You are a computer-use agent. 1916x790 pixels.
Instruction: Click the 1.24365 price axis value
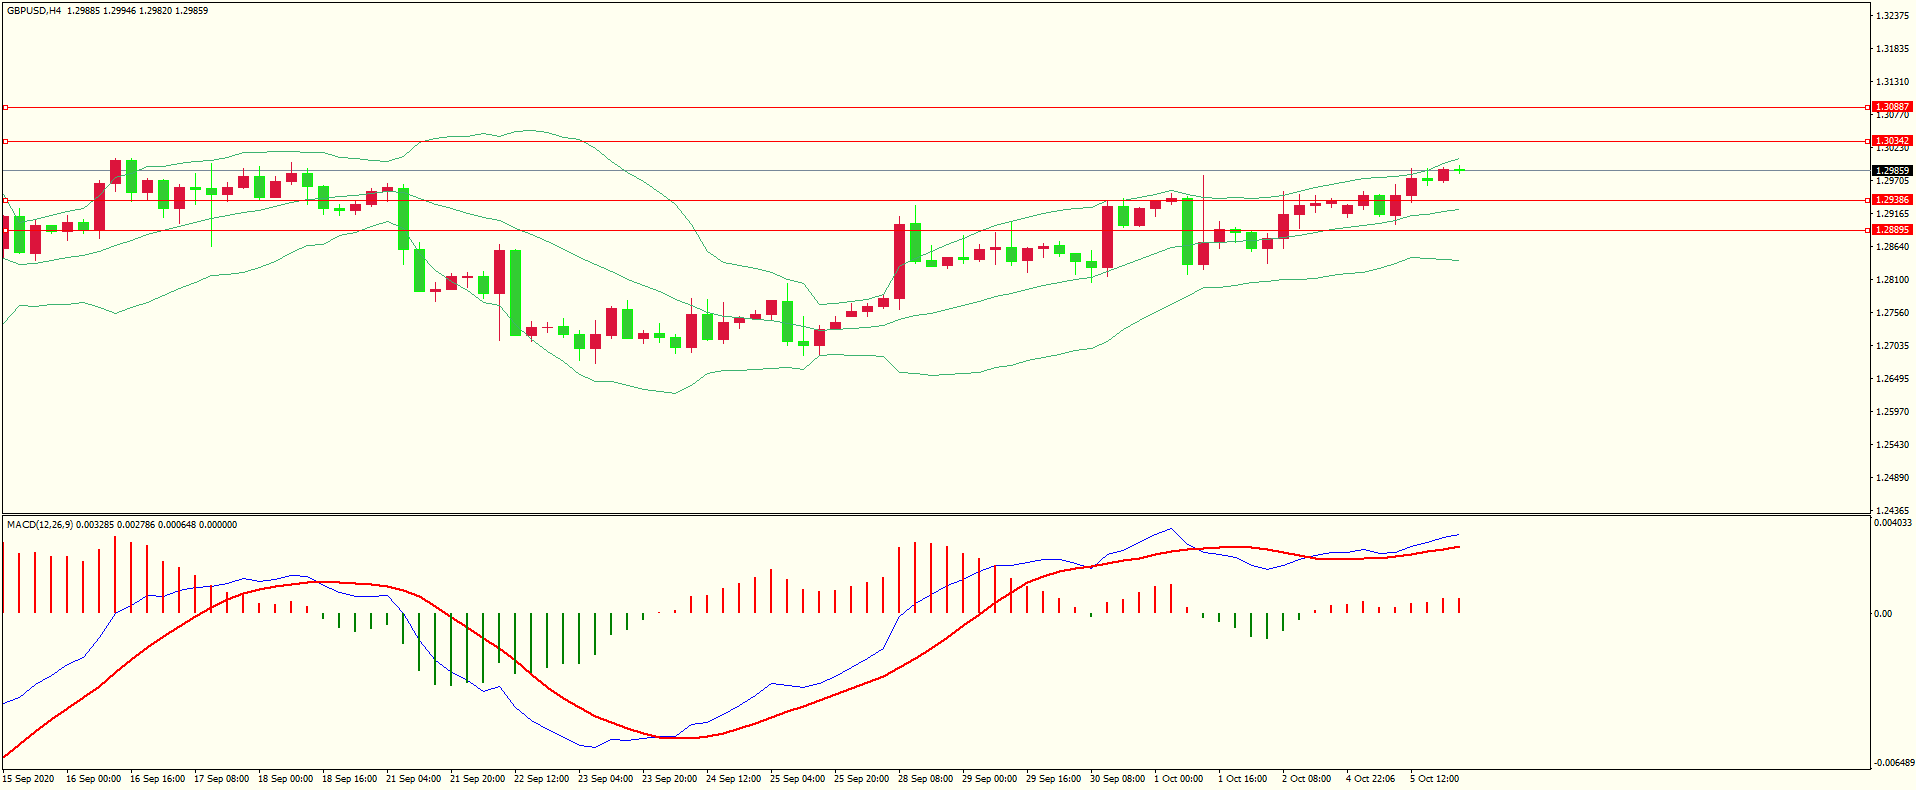point(1892,510)
